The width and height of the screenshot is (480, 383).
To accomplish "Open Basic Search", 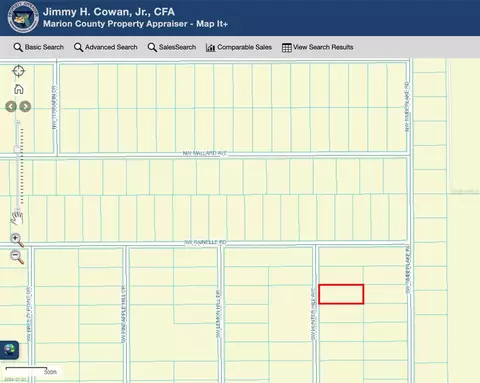I will tap(39, 47).
